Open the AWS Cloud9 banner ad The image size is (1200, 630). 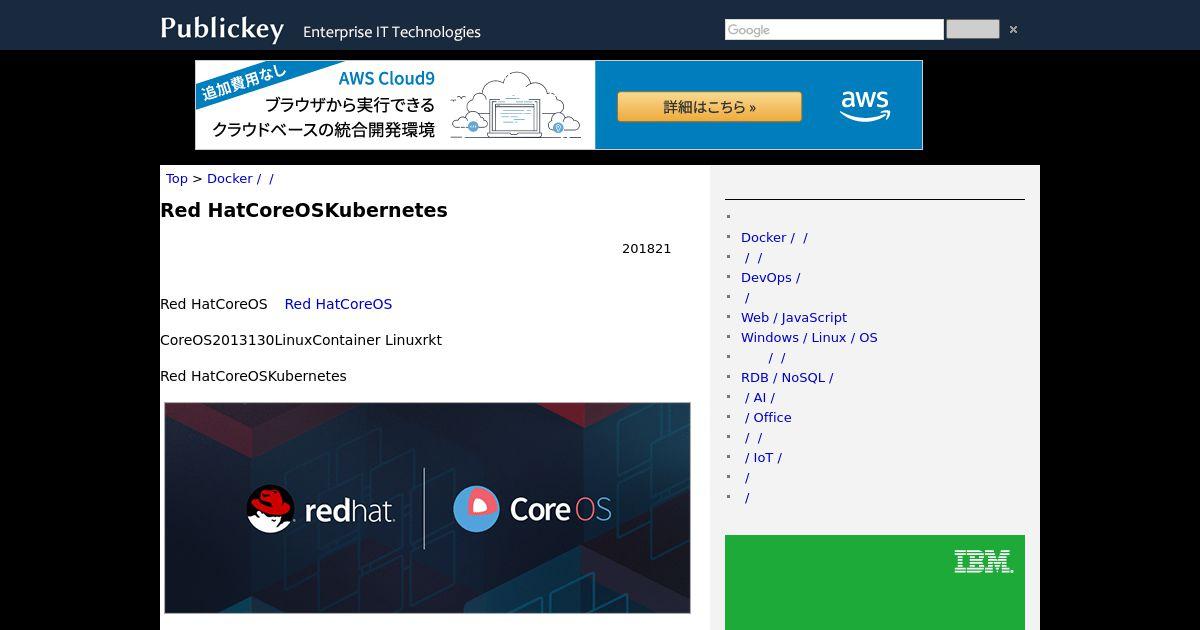(x=558, y=105)
